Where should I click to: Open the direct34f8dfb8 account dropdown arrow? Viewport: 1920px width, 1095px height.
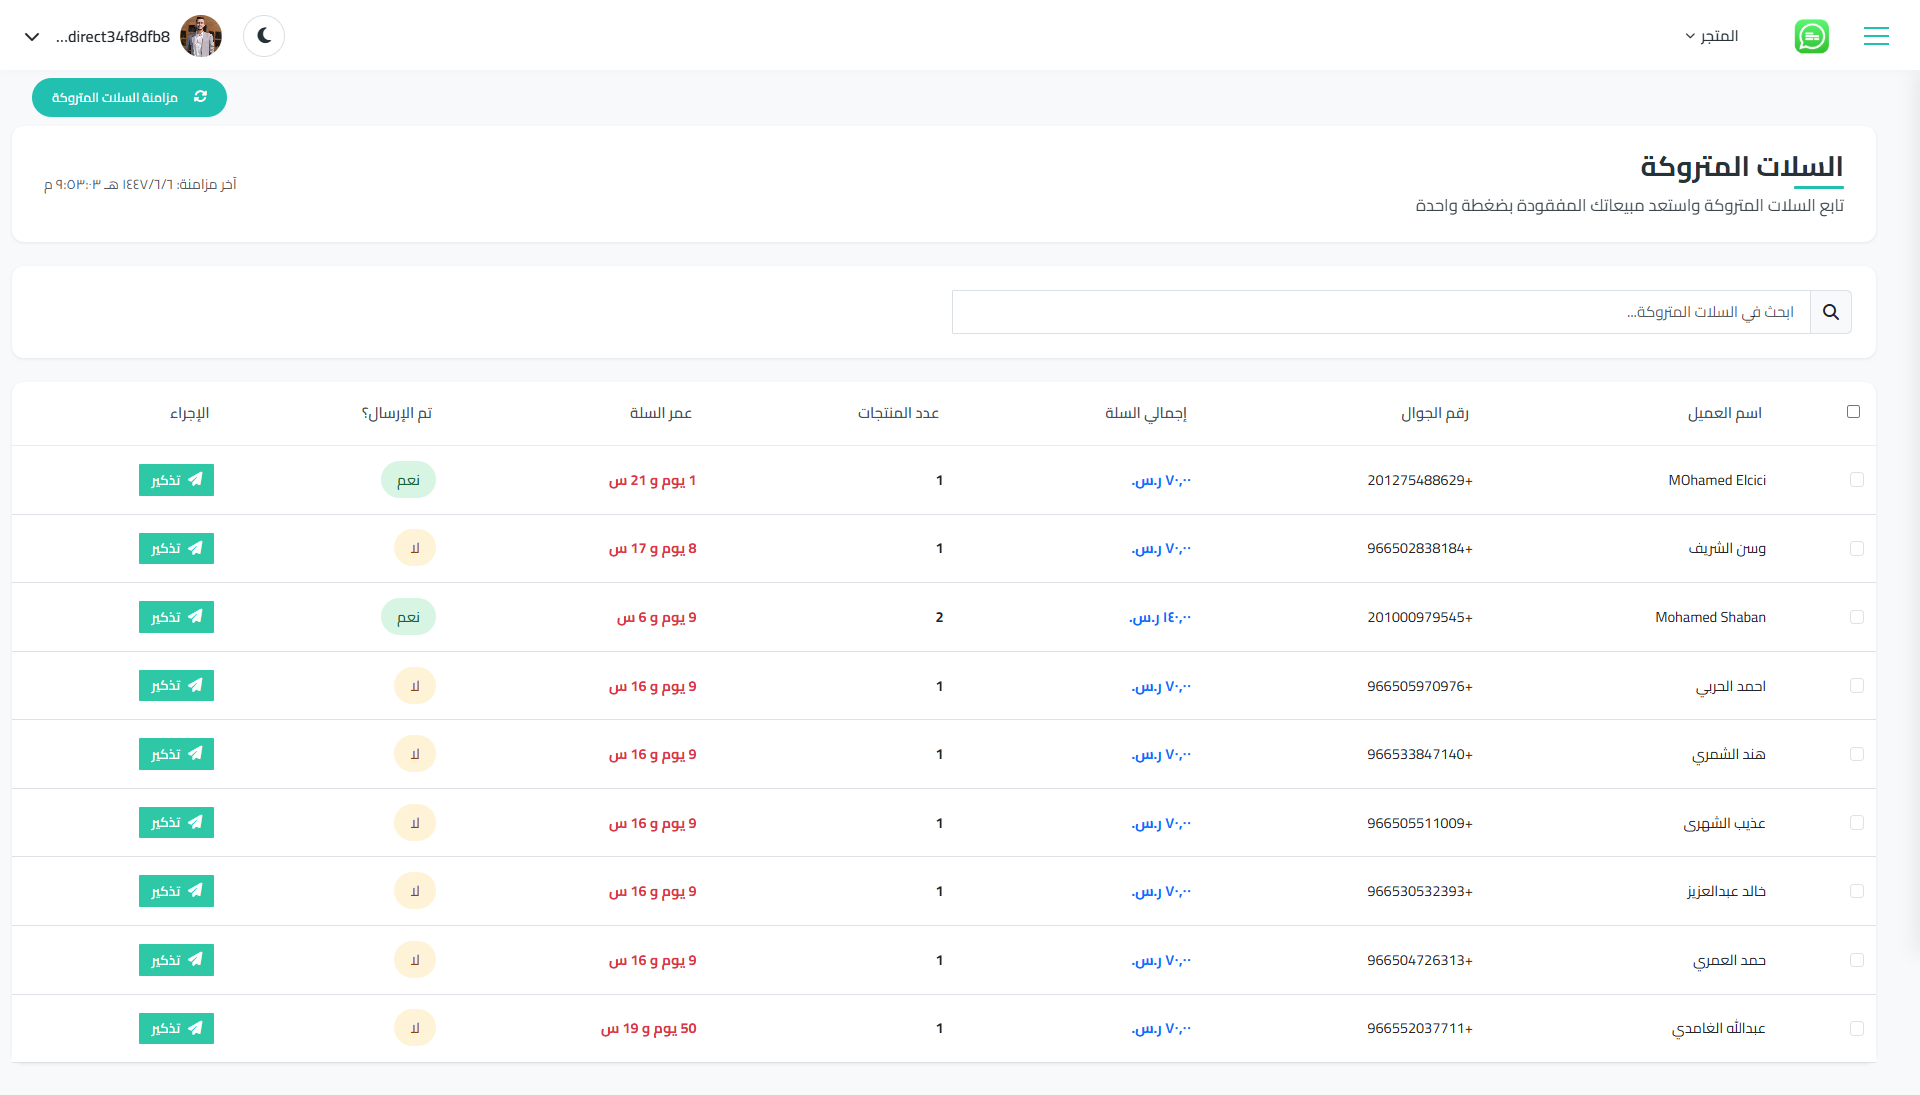32,37
